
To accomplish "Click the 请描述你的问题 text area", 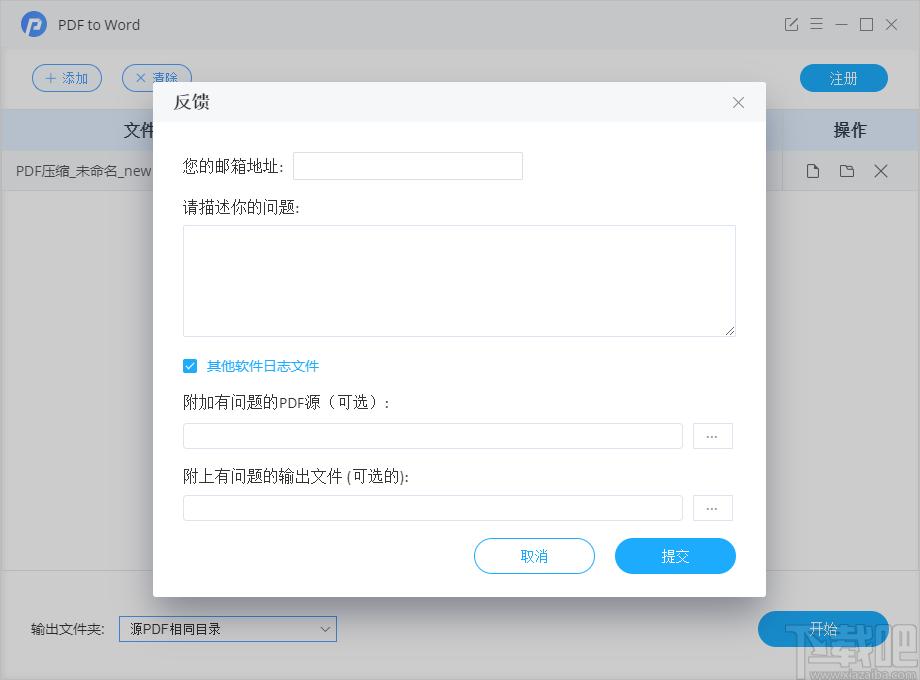I will (x=459, y=281).
